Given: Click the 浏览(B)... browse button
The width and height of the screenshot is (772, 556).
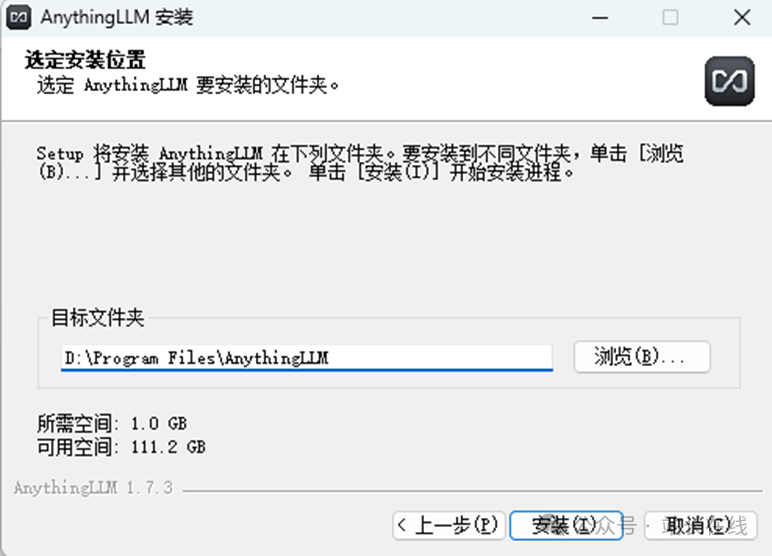Looking at the screenshot, I should (642, 357).
